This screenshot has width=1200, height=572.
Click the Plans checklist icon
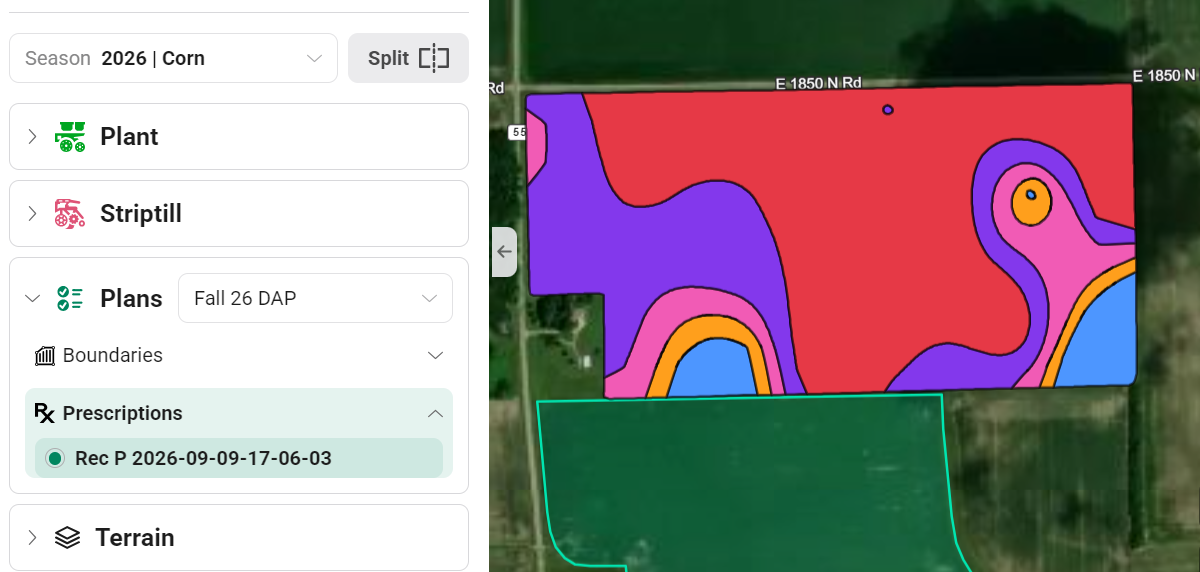pyautogui.click(x=70, y=298)
